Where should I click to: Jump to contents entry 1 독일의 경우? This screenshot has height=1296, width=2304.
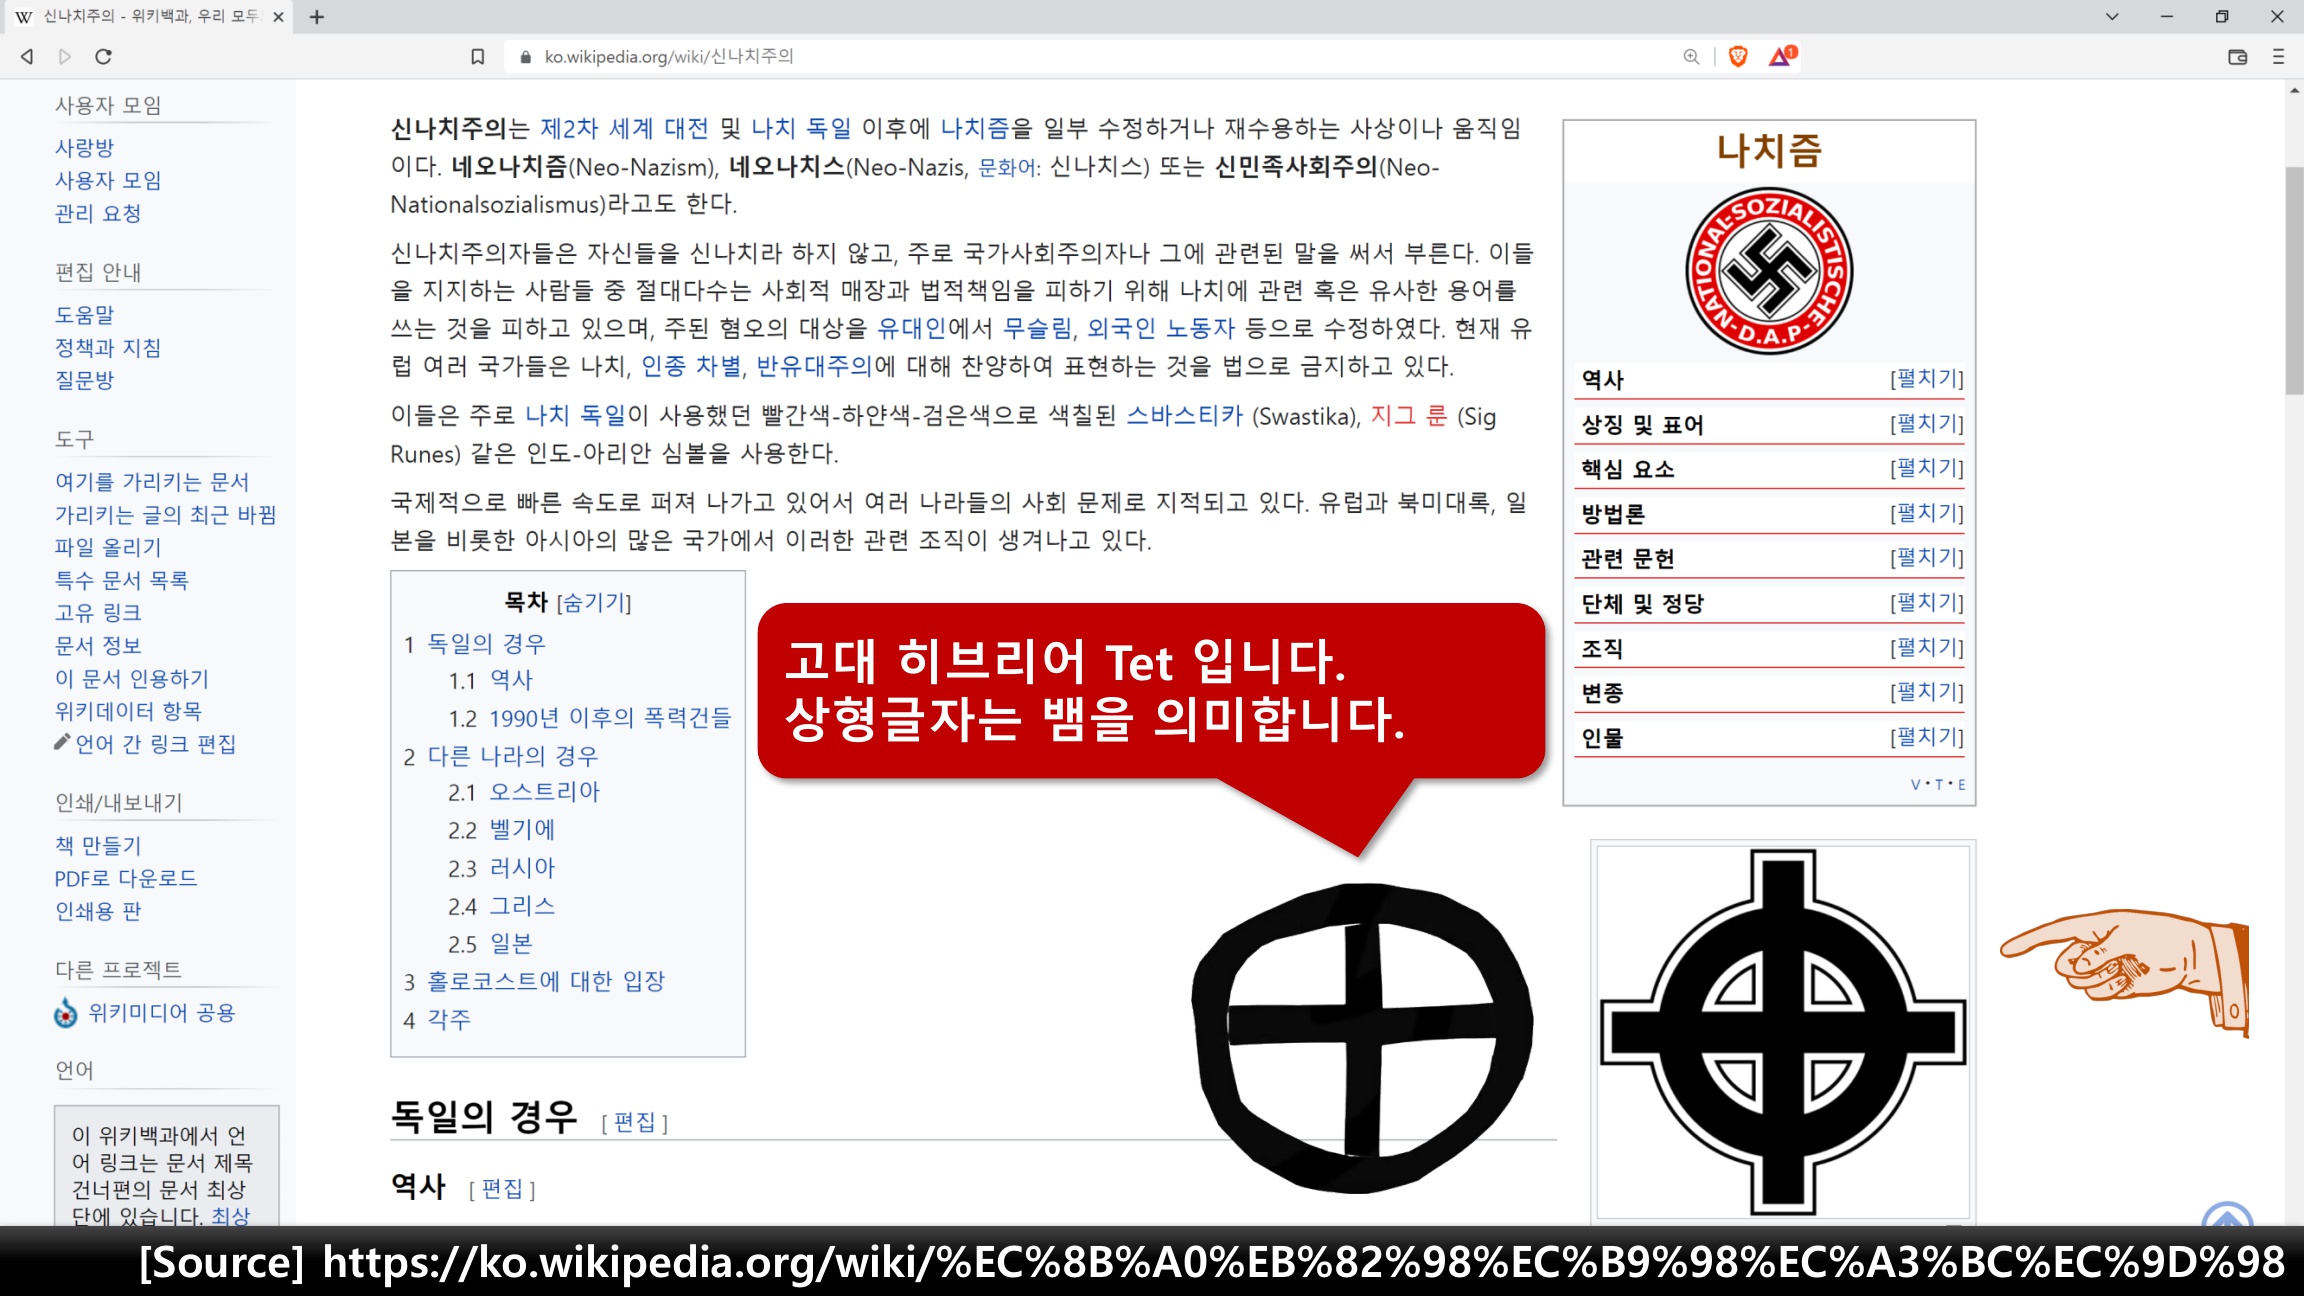(486, 644)
